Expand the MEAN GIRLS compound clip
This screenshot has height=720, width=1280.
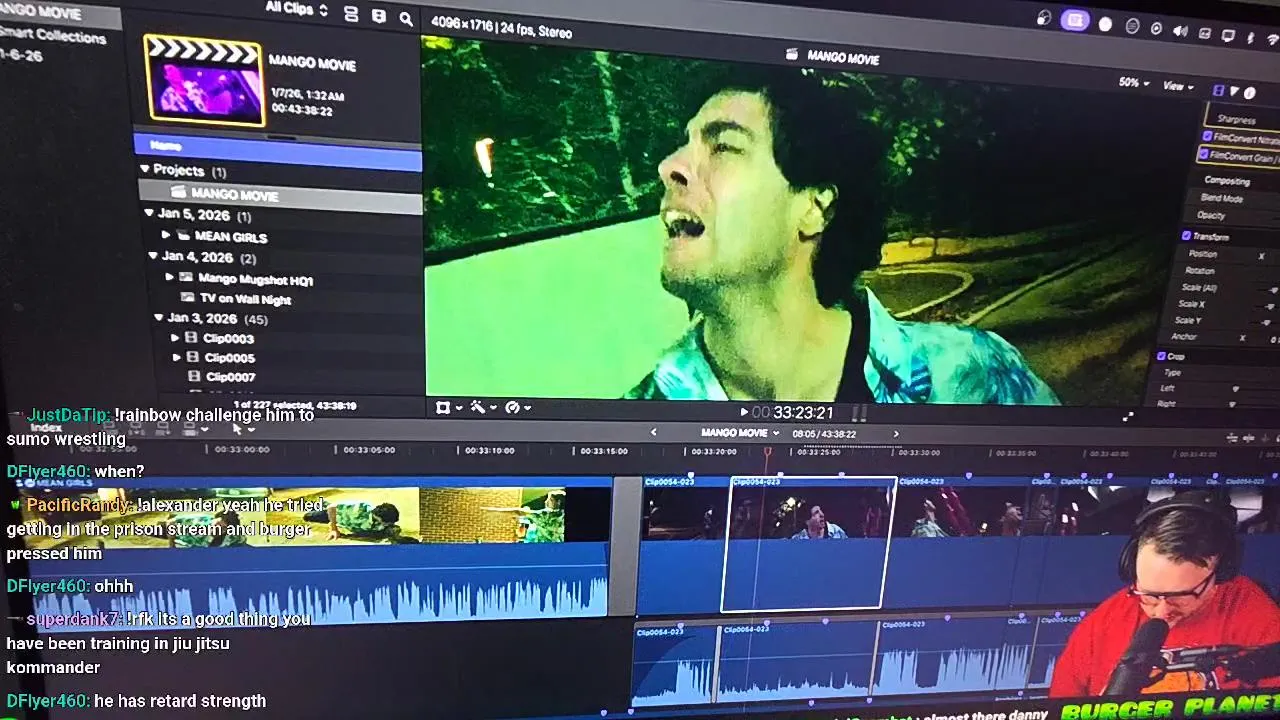click(x=166, y=235)
